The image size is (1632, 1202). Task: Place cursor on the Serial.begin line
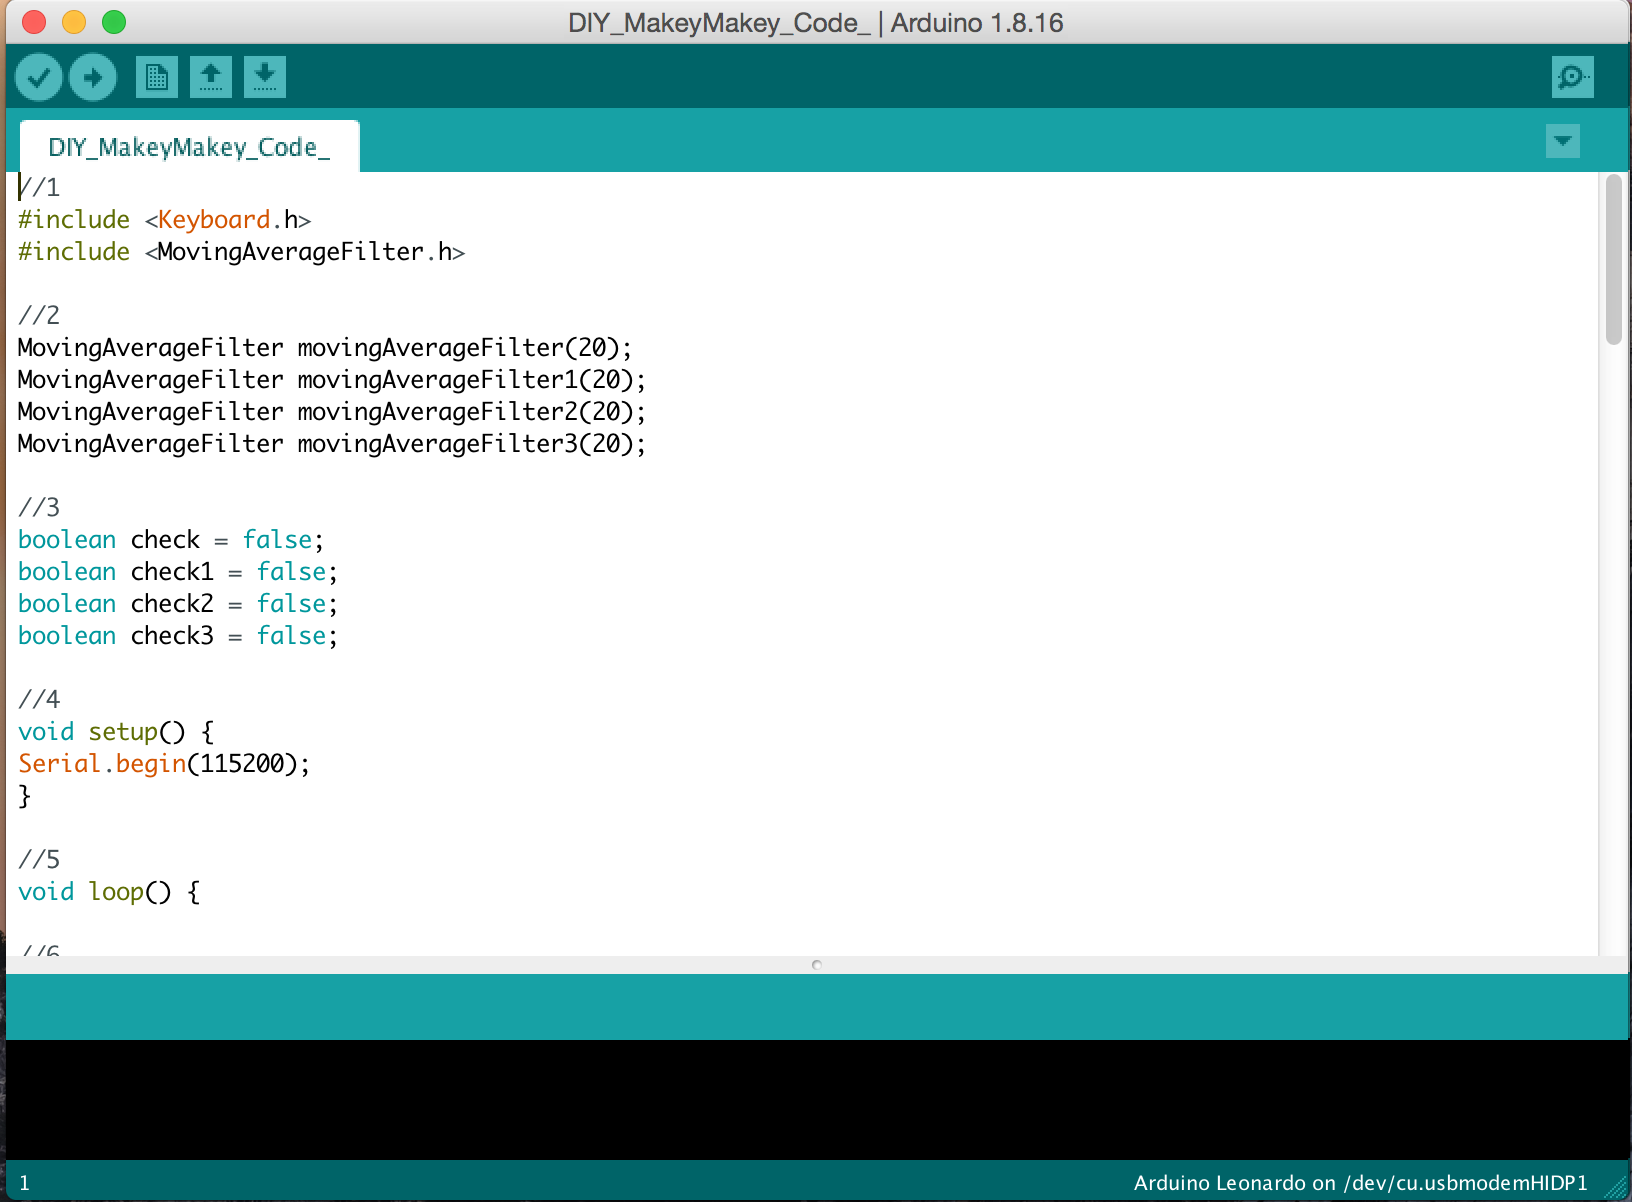click(163, 763)
